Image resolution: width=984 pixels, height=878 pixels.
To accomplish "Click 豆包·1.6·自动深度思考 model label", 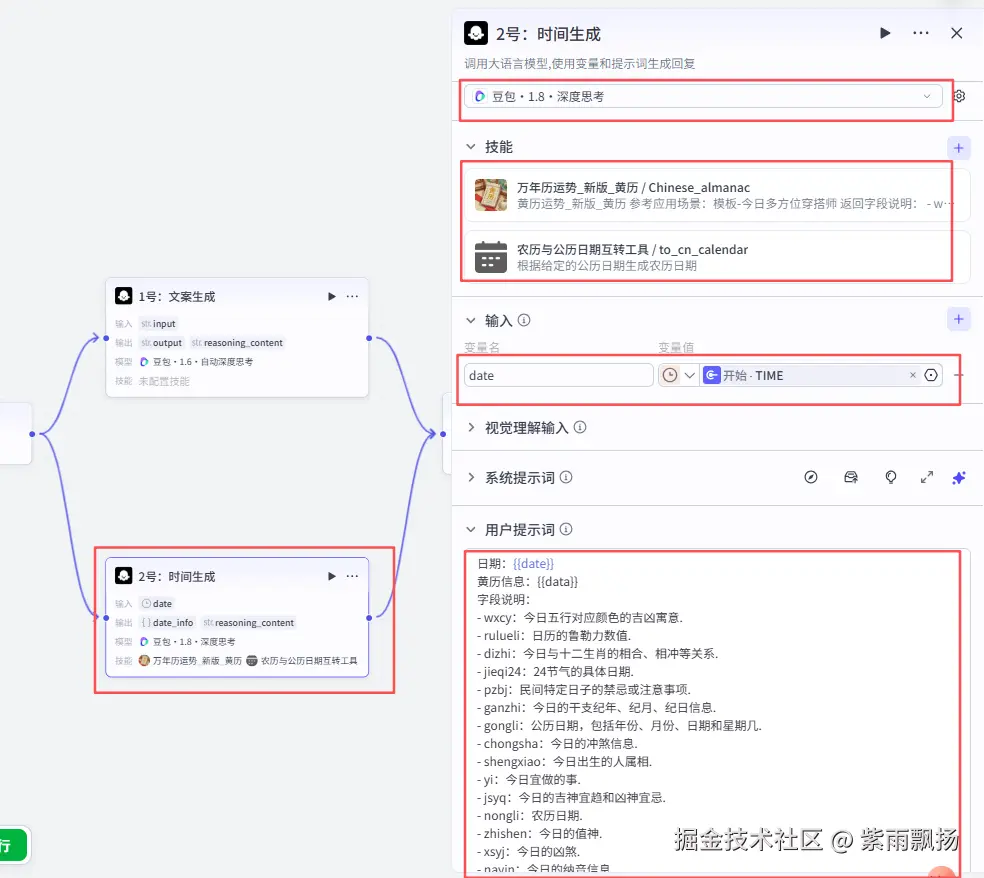I will pyautogui.click(x=196, y=362).
